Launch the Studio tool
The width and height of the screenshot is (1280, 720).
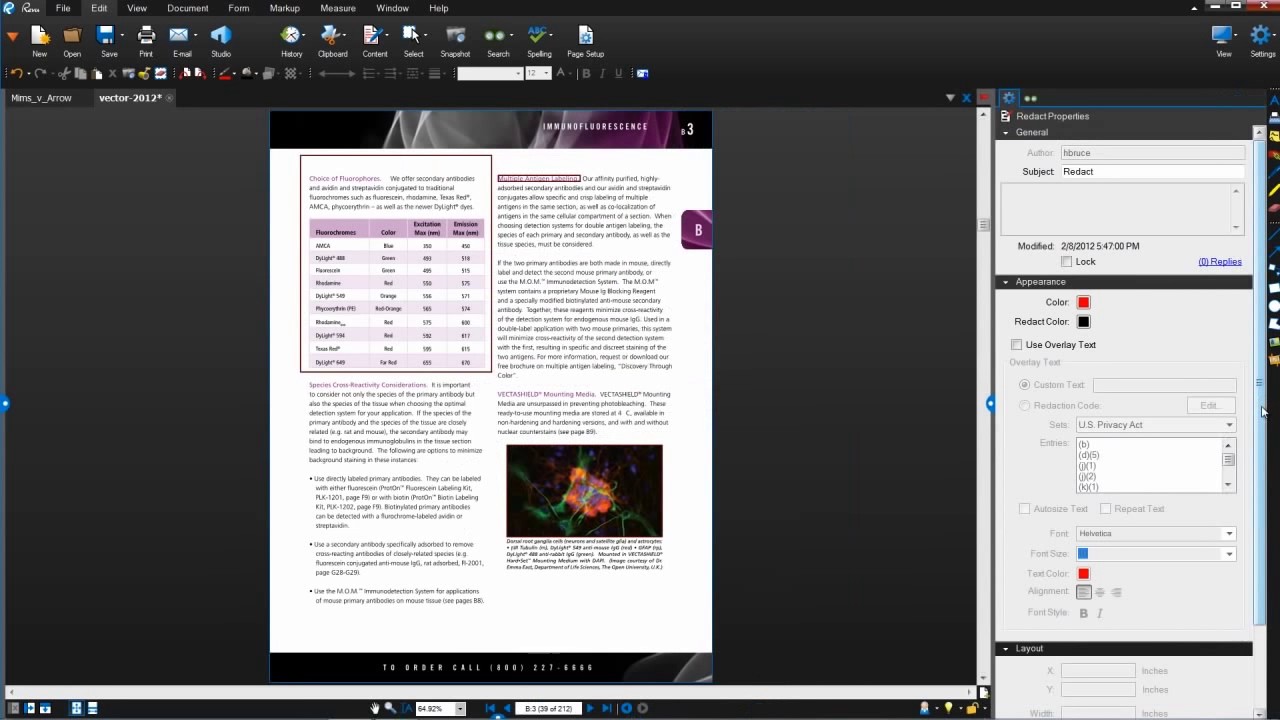coord(221,40)
